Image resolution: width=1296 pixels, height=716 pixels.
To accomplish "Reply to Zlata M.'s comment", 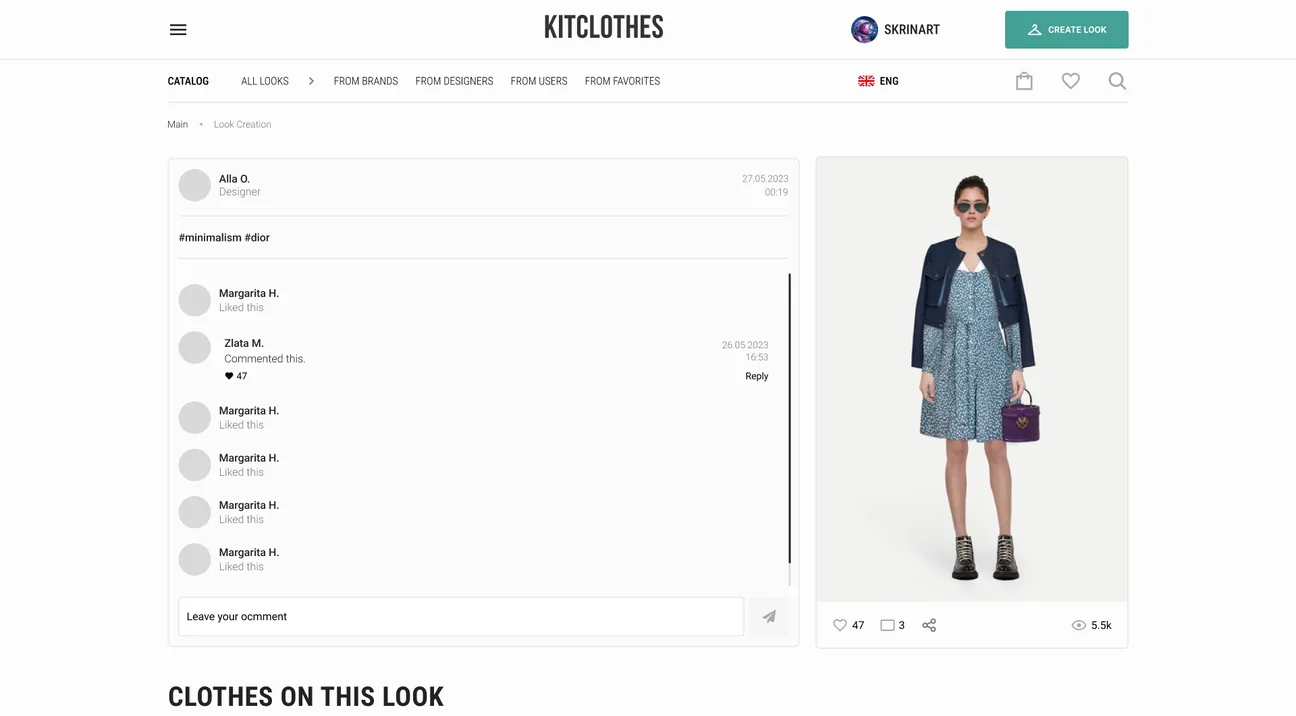I will pyautogui.click(x=757, y=376).
